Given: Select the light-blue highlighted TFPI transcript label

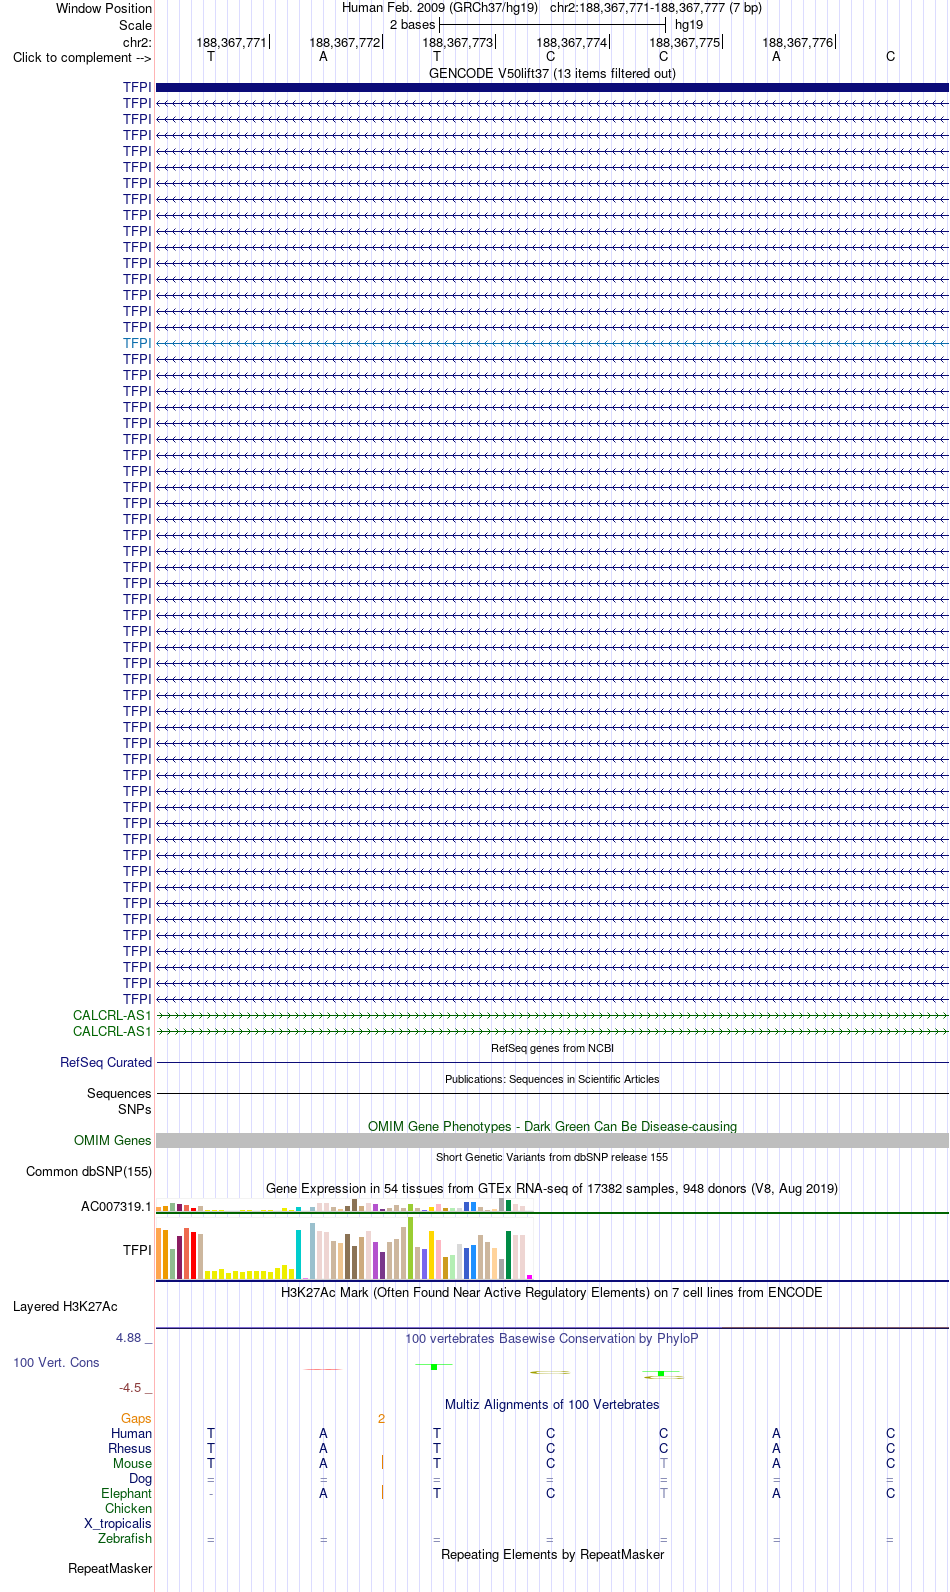Looking at the screenshot, I should tap(137, 343).
